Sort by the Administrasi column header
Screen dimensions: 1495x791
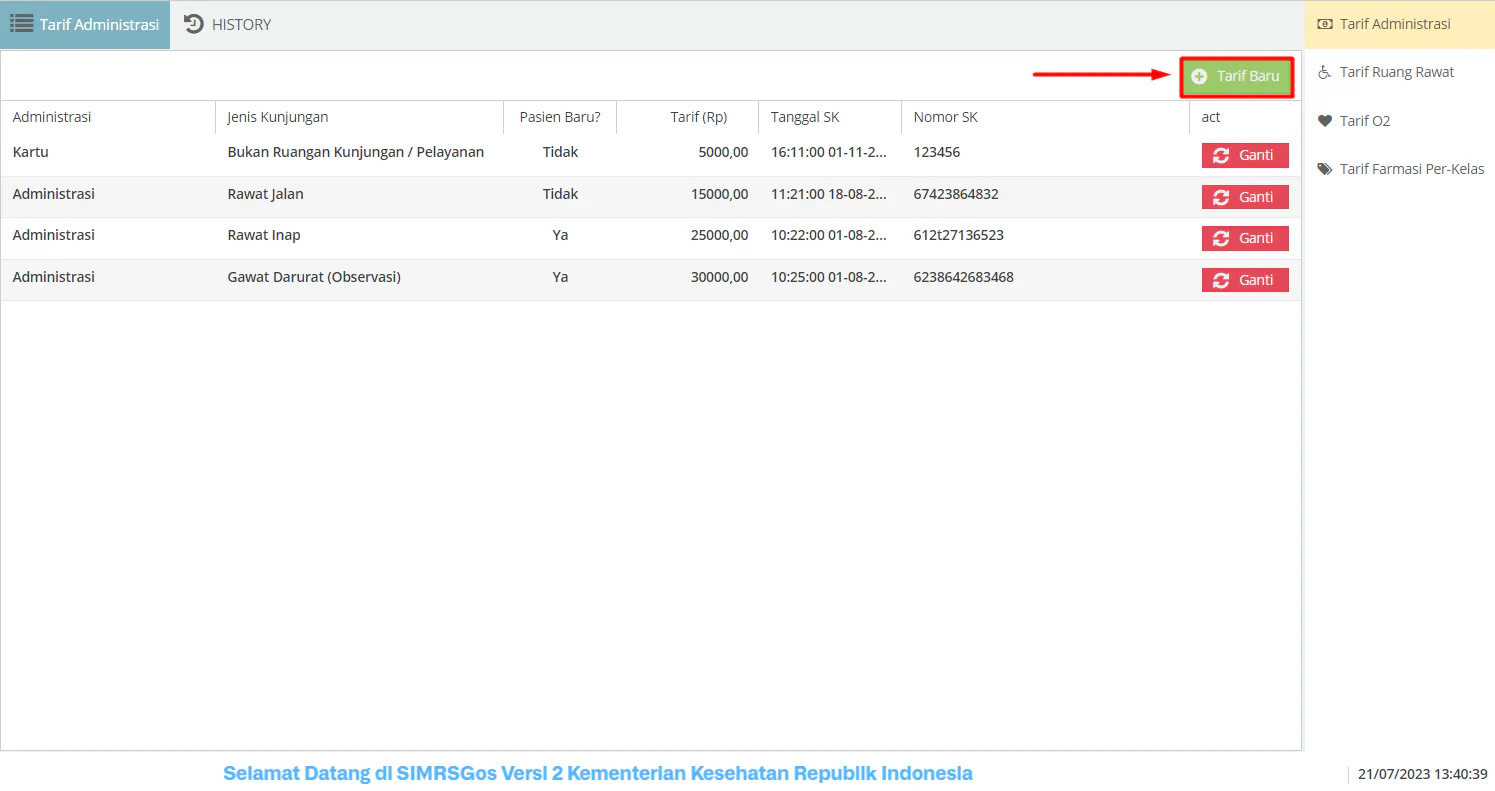pyautogui.click(x=108, y=117)
